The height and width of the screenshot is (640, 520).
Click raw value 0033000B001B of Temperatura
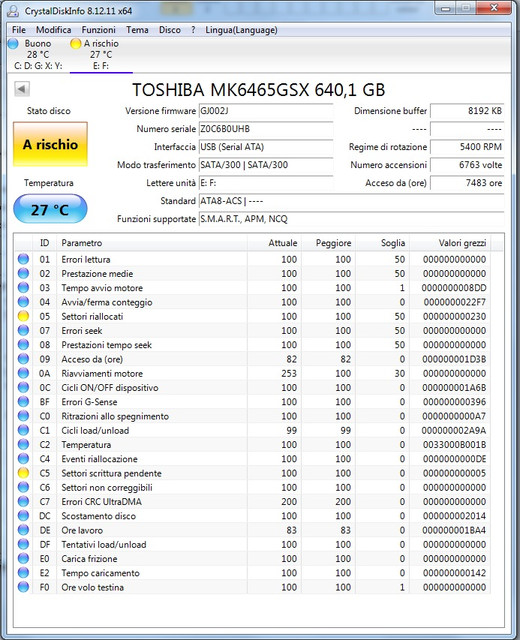pyautogui.click(x=454, y=444)
